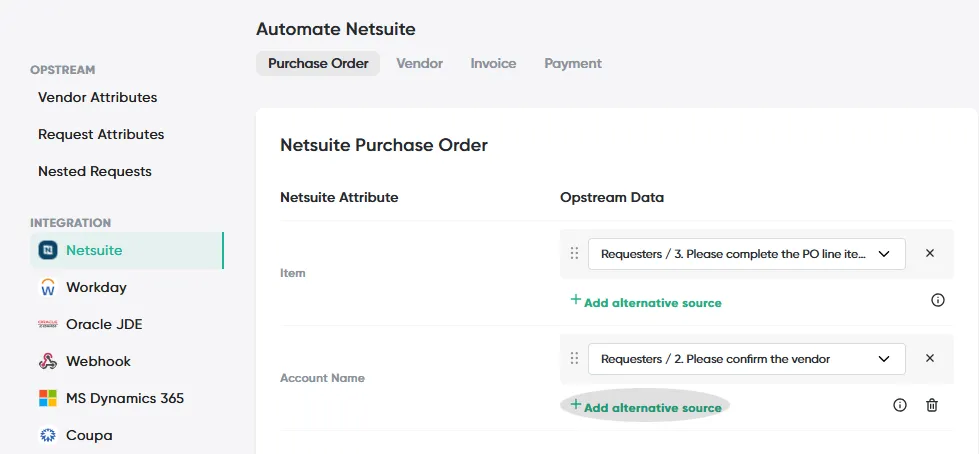The height and width of the screenshot is (454, 979).
Task: Click the 'Netsuite Attribute' column header
Action: click(x=339, y=197)
